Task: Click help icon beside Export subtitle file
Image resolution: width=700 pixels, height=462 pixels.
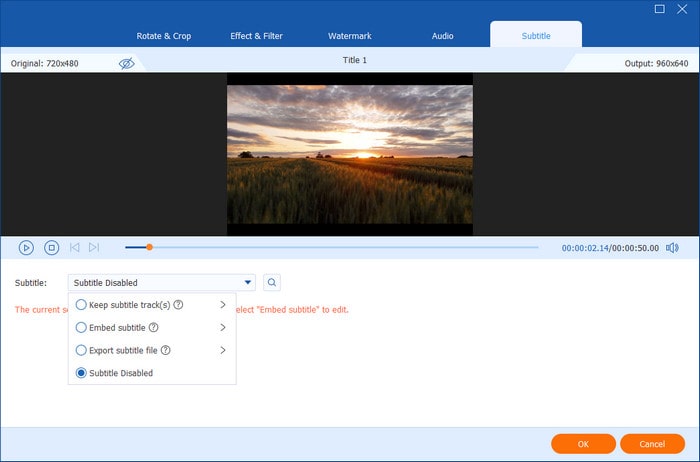Action: (165, 350)
